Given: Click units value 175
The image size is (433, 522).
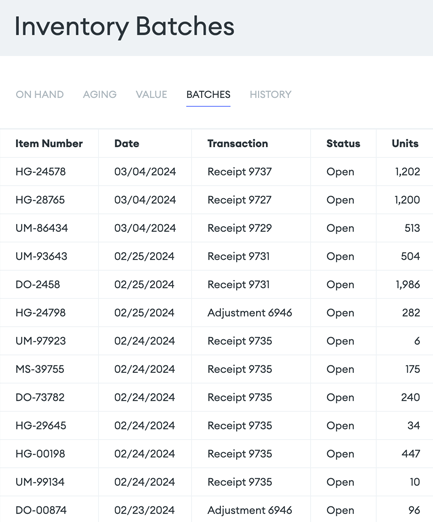Looking at the screenshot, I should 413,369.
